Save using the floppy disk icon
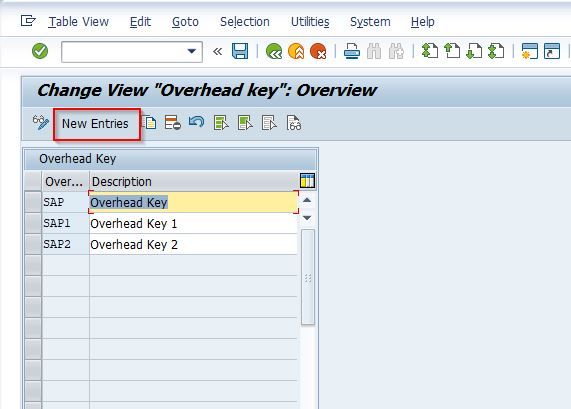571x409 pixels. point(240,51)
